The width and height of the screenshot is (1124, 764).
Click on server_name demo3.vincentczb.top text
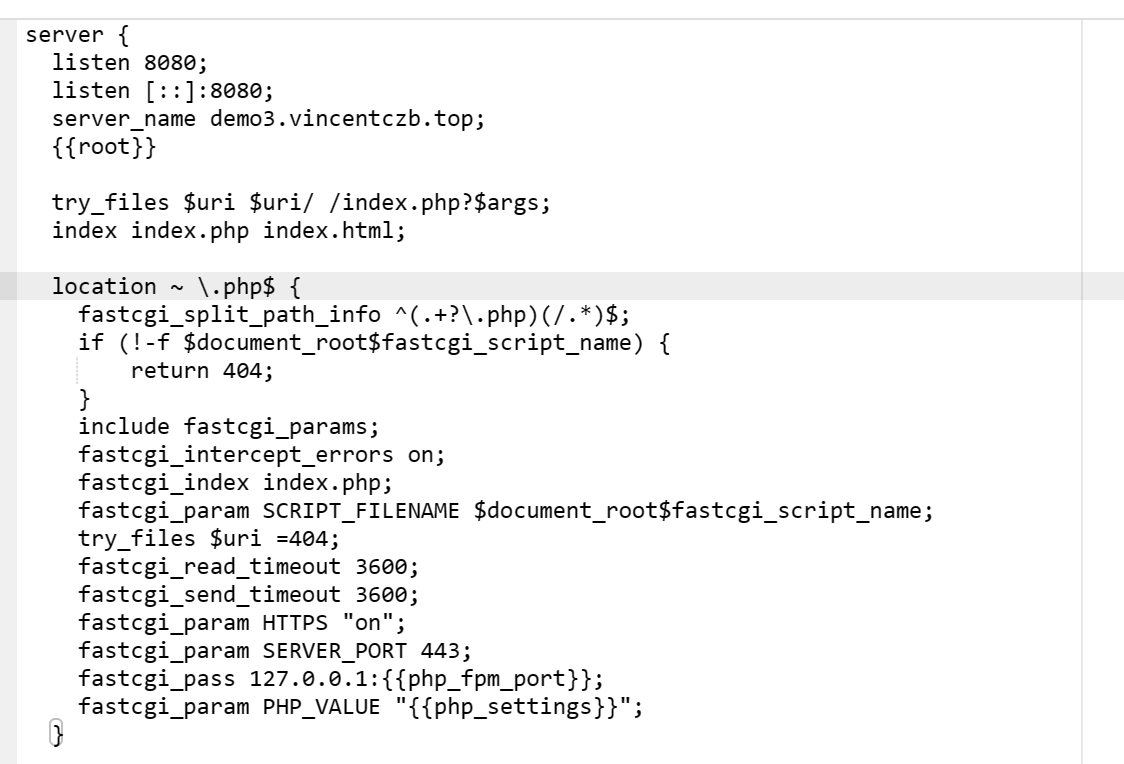click(268, 118)
